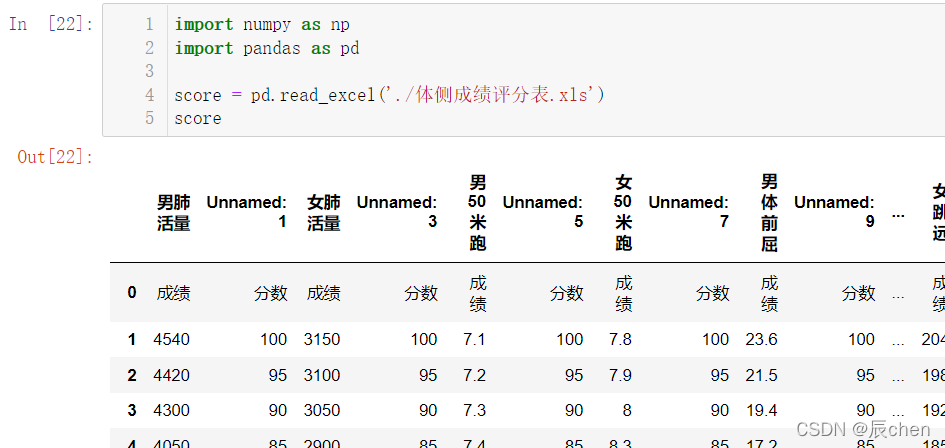Click the 女肺活量 column header
Viewport: 945px width, 448px height.
pyautogui.click(x=324, y=213)
